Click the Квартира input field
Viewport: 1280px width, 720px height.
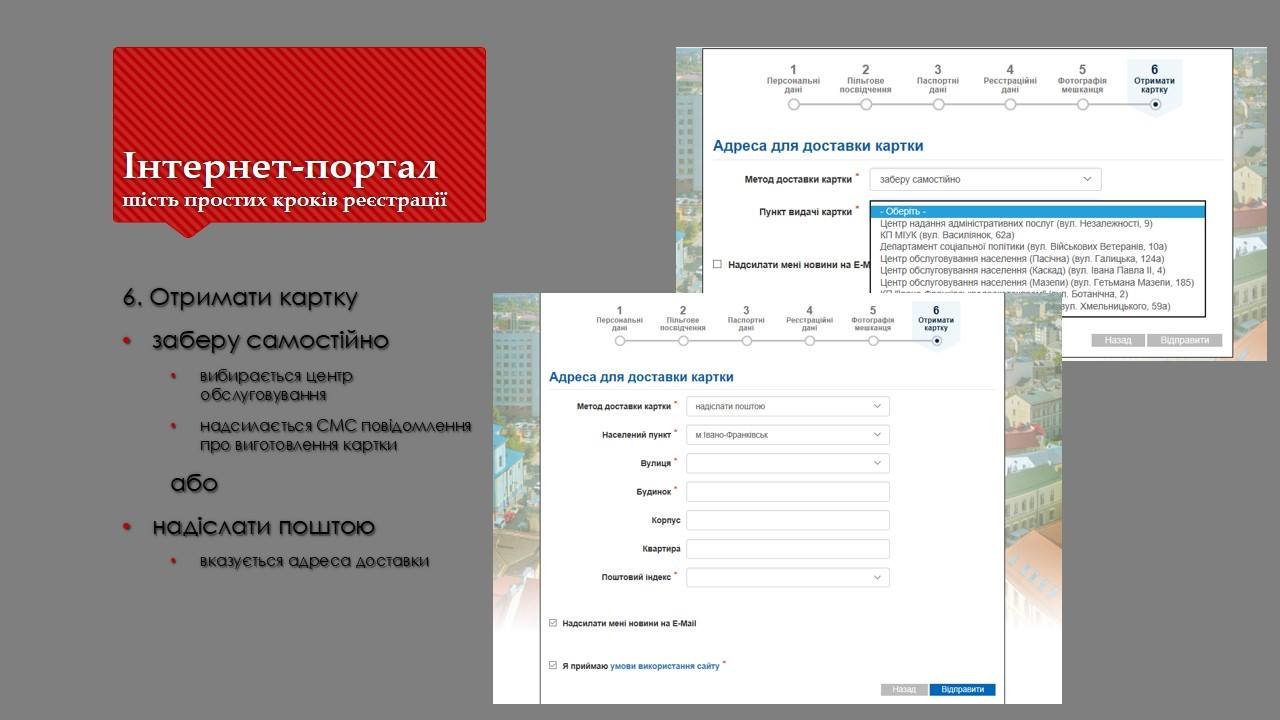[788, 549]
